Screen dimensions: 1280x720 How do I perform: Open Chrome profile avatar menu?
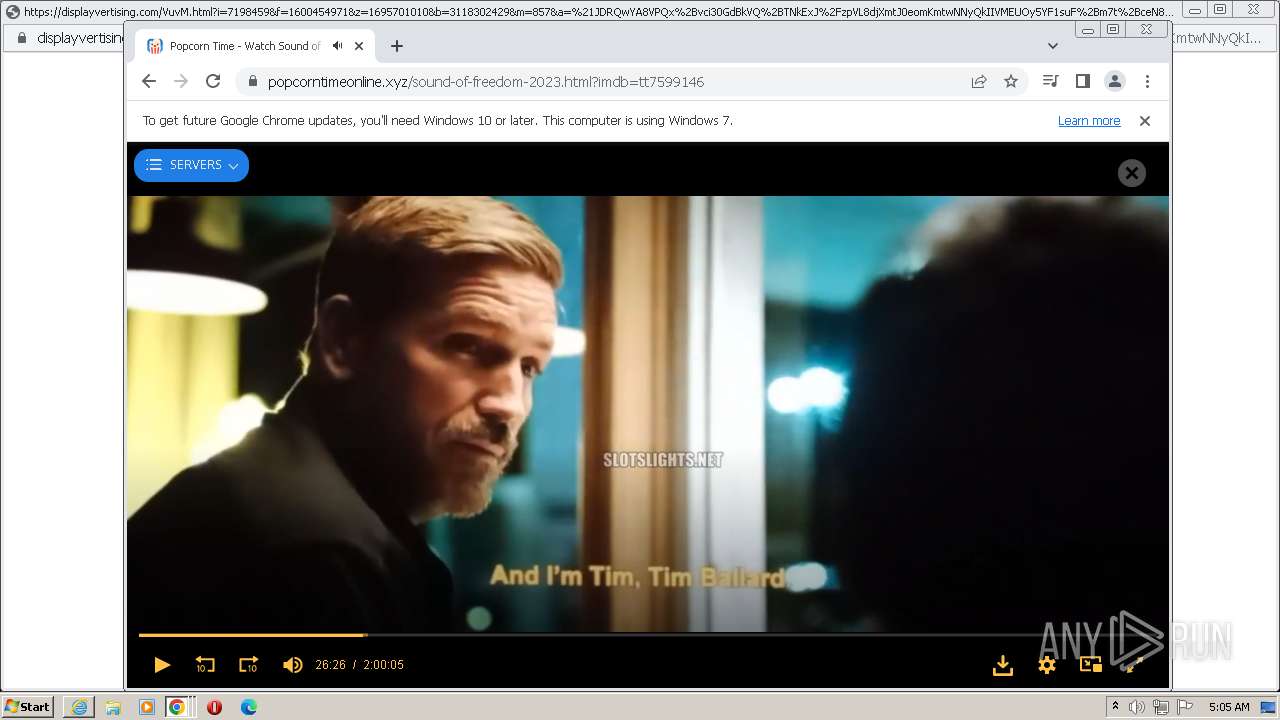point(1115,81)
